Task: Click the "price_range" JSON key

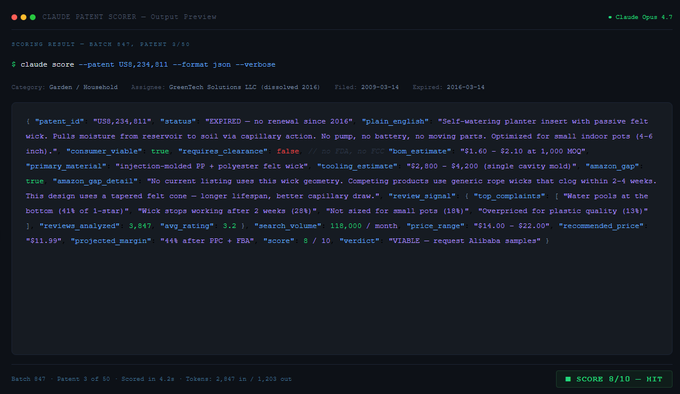Action: [x=435, y=226]
